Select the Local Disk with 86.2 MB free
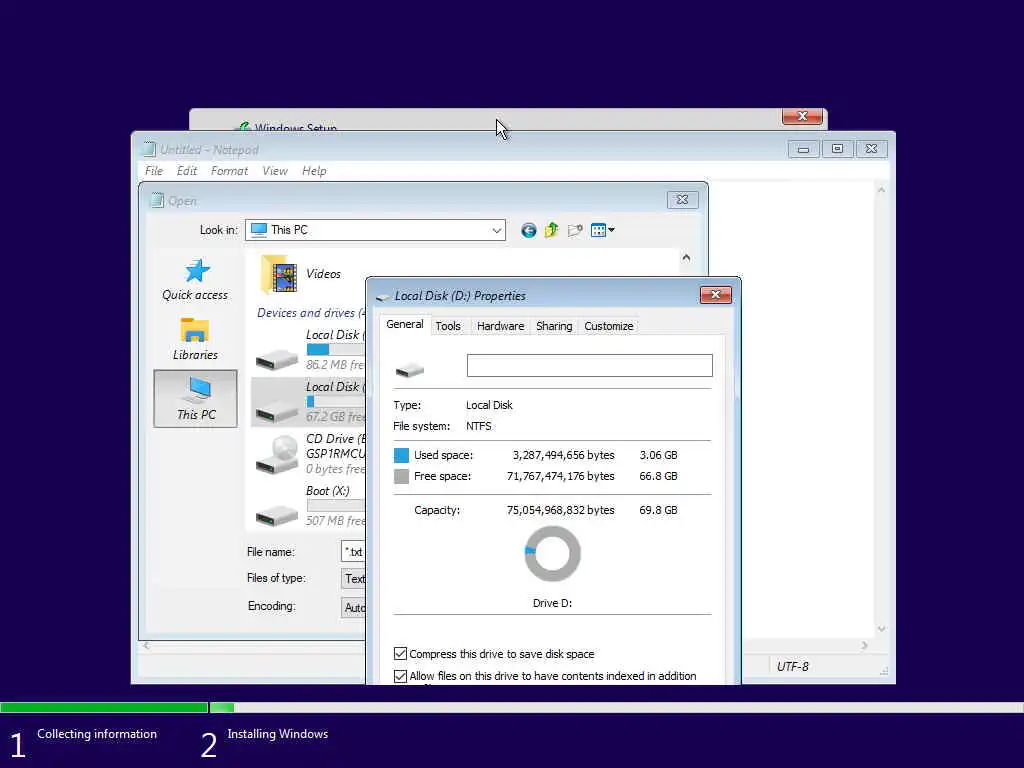The image size is (1024, 768). click(x=309, y=349)
